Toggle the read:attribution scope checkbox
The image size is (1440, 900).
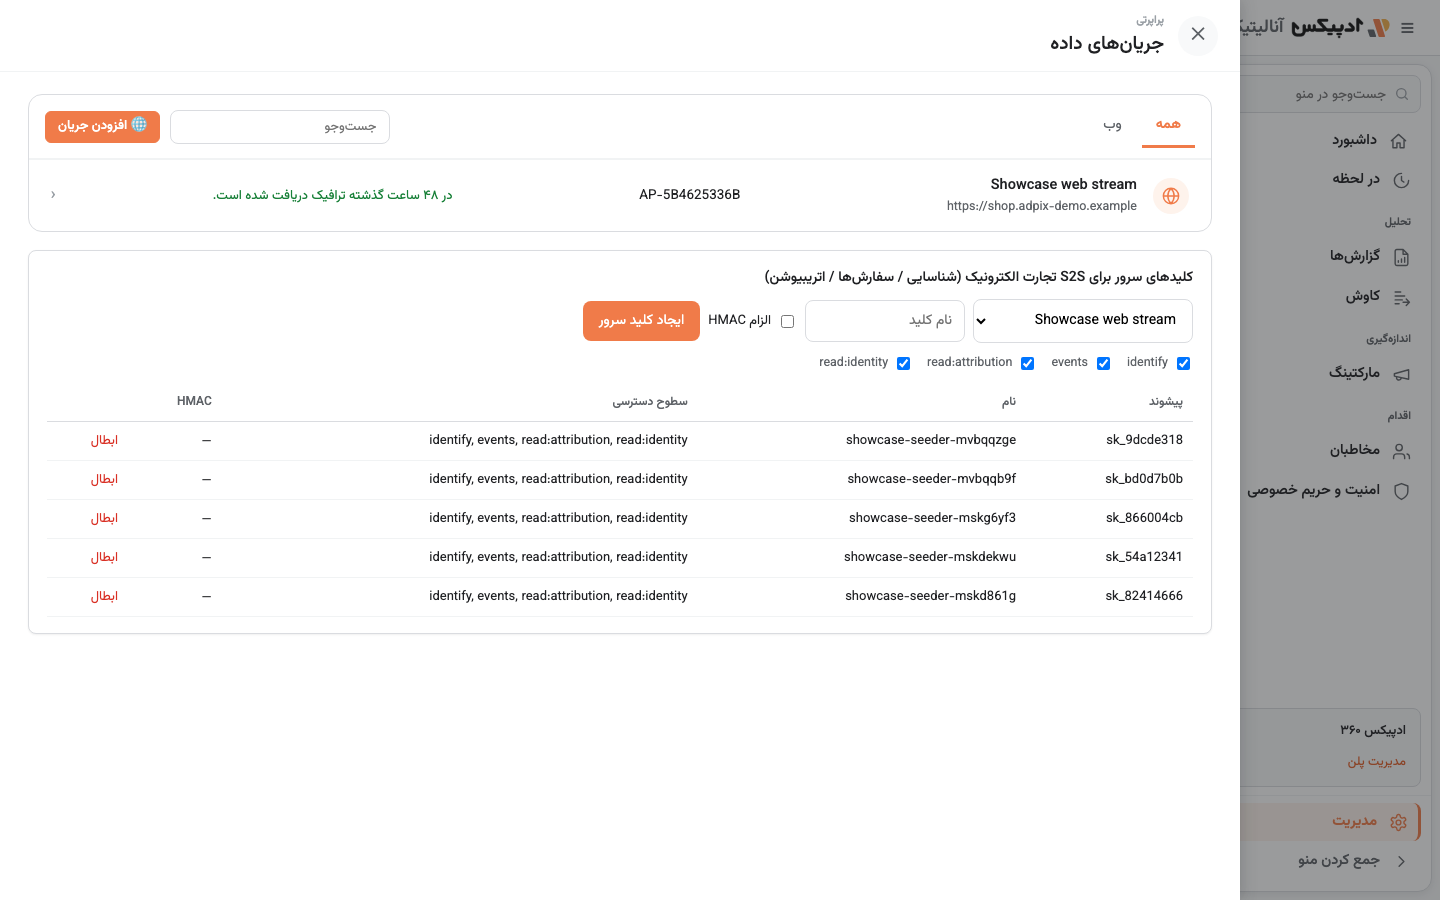pos(1027,363)
